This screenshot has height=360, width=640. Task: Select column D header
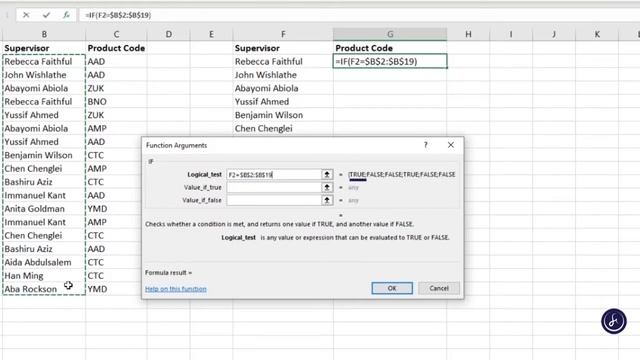click(168, 34)
